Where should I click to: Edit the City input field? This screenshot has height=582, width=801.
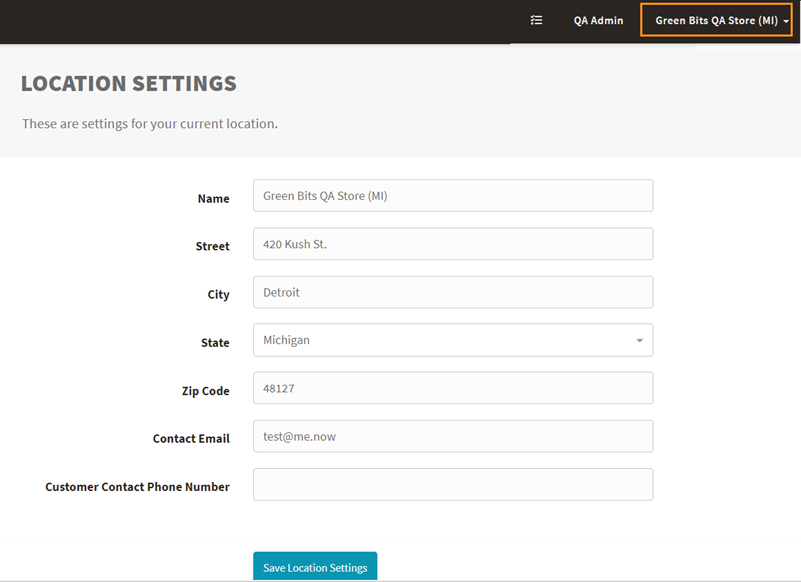click(453, 292)
